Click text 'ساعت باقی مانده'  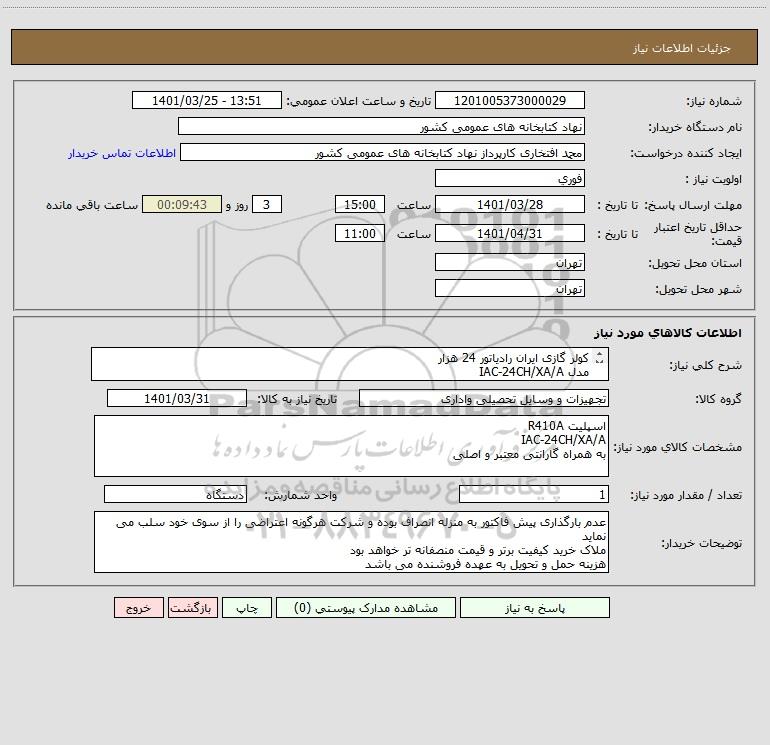click(x=92, y=205)
